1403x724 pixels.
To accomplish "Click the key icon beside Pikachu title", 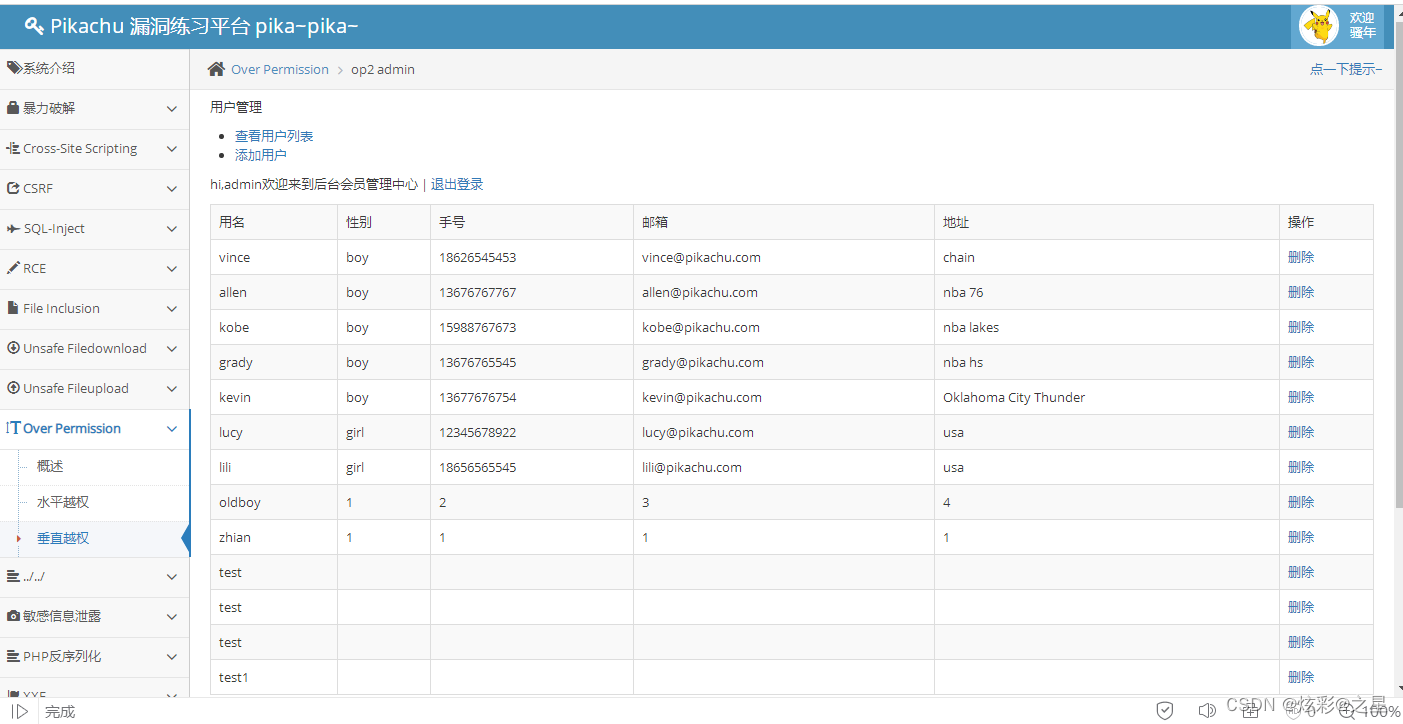I will (x=34, y=26).
